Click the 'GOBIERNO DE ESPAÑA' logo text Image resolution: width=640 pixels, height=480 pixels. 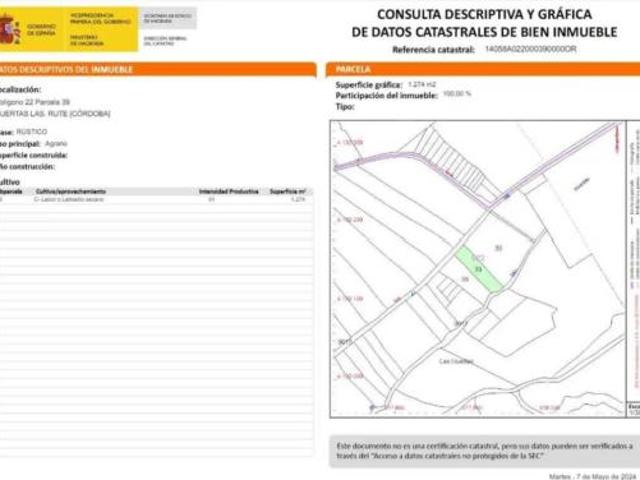click(41, 30)
